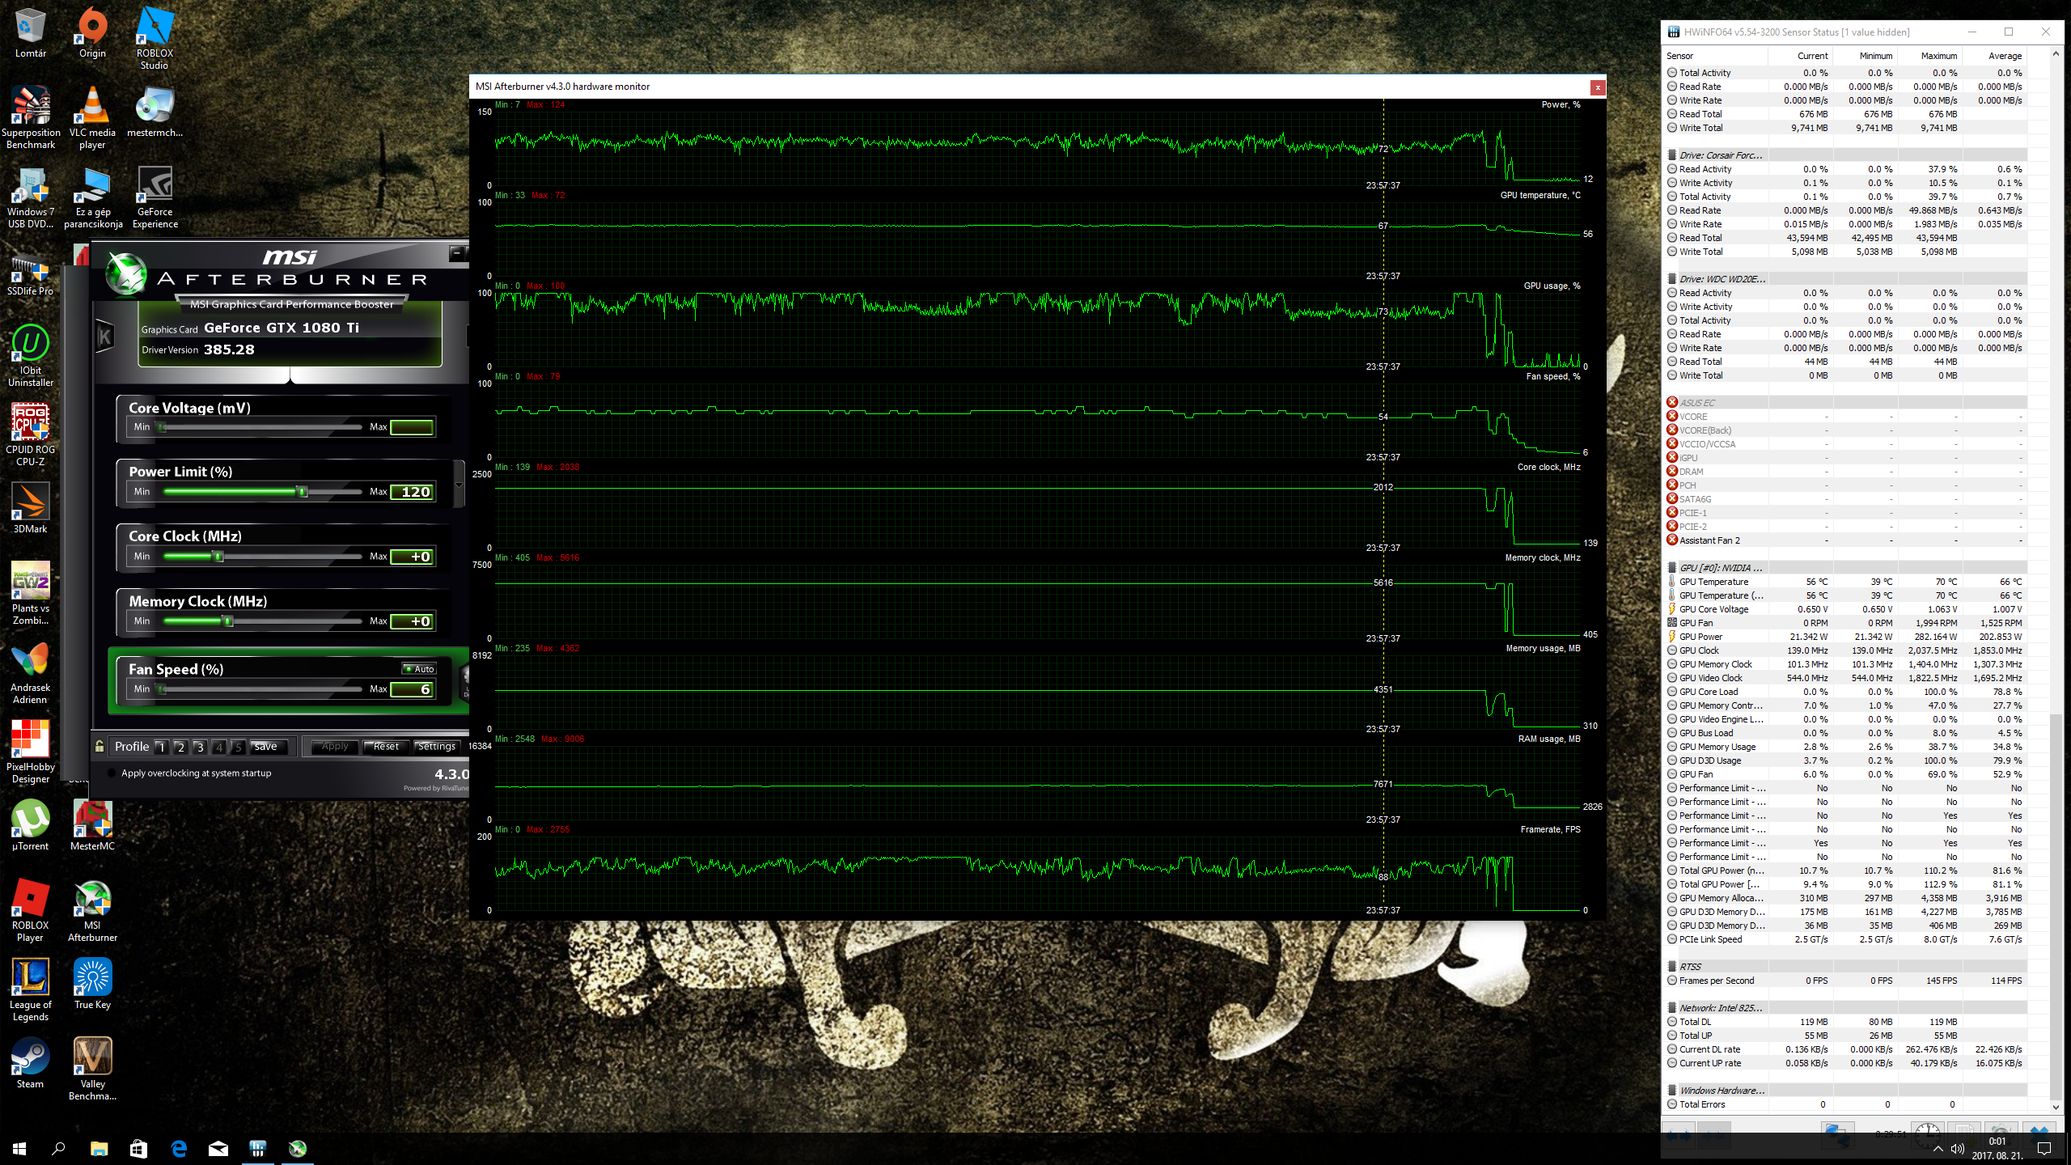The width and height of the screenshot is (2071, 1165).
Task: Select the Superposition Benchmark desktop icon
Action: click(x=30, y=117)
